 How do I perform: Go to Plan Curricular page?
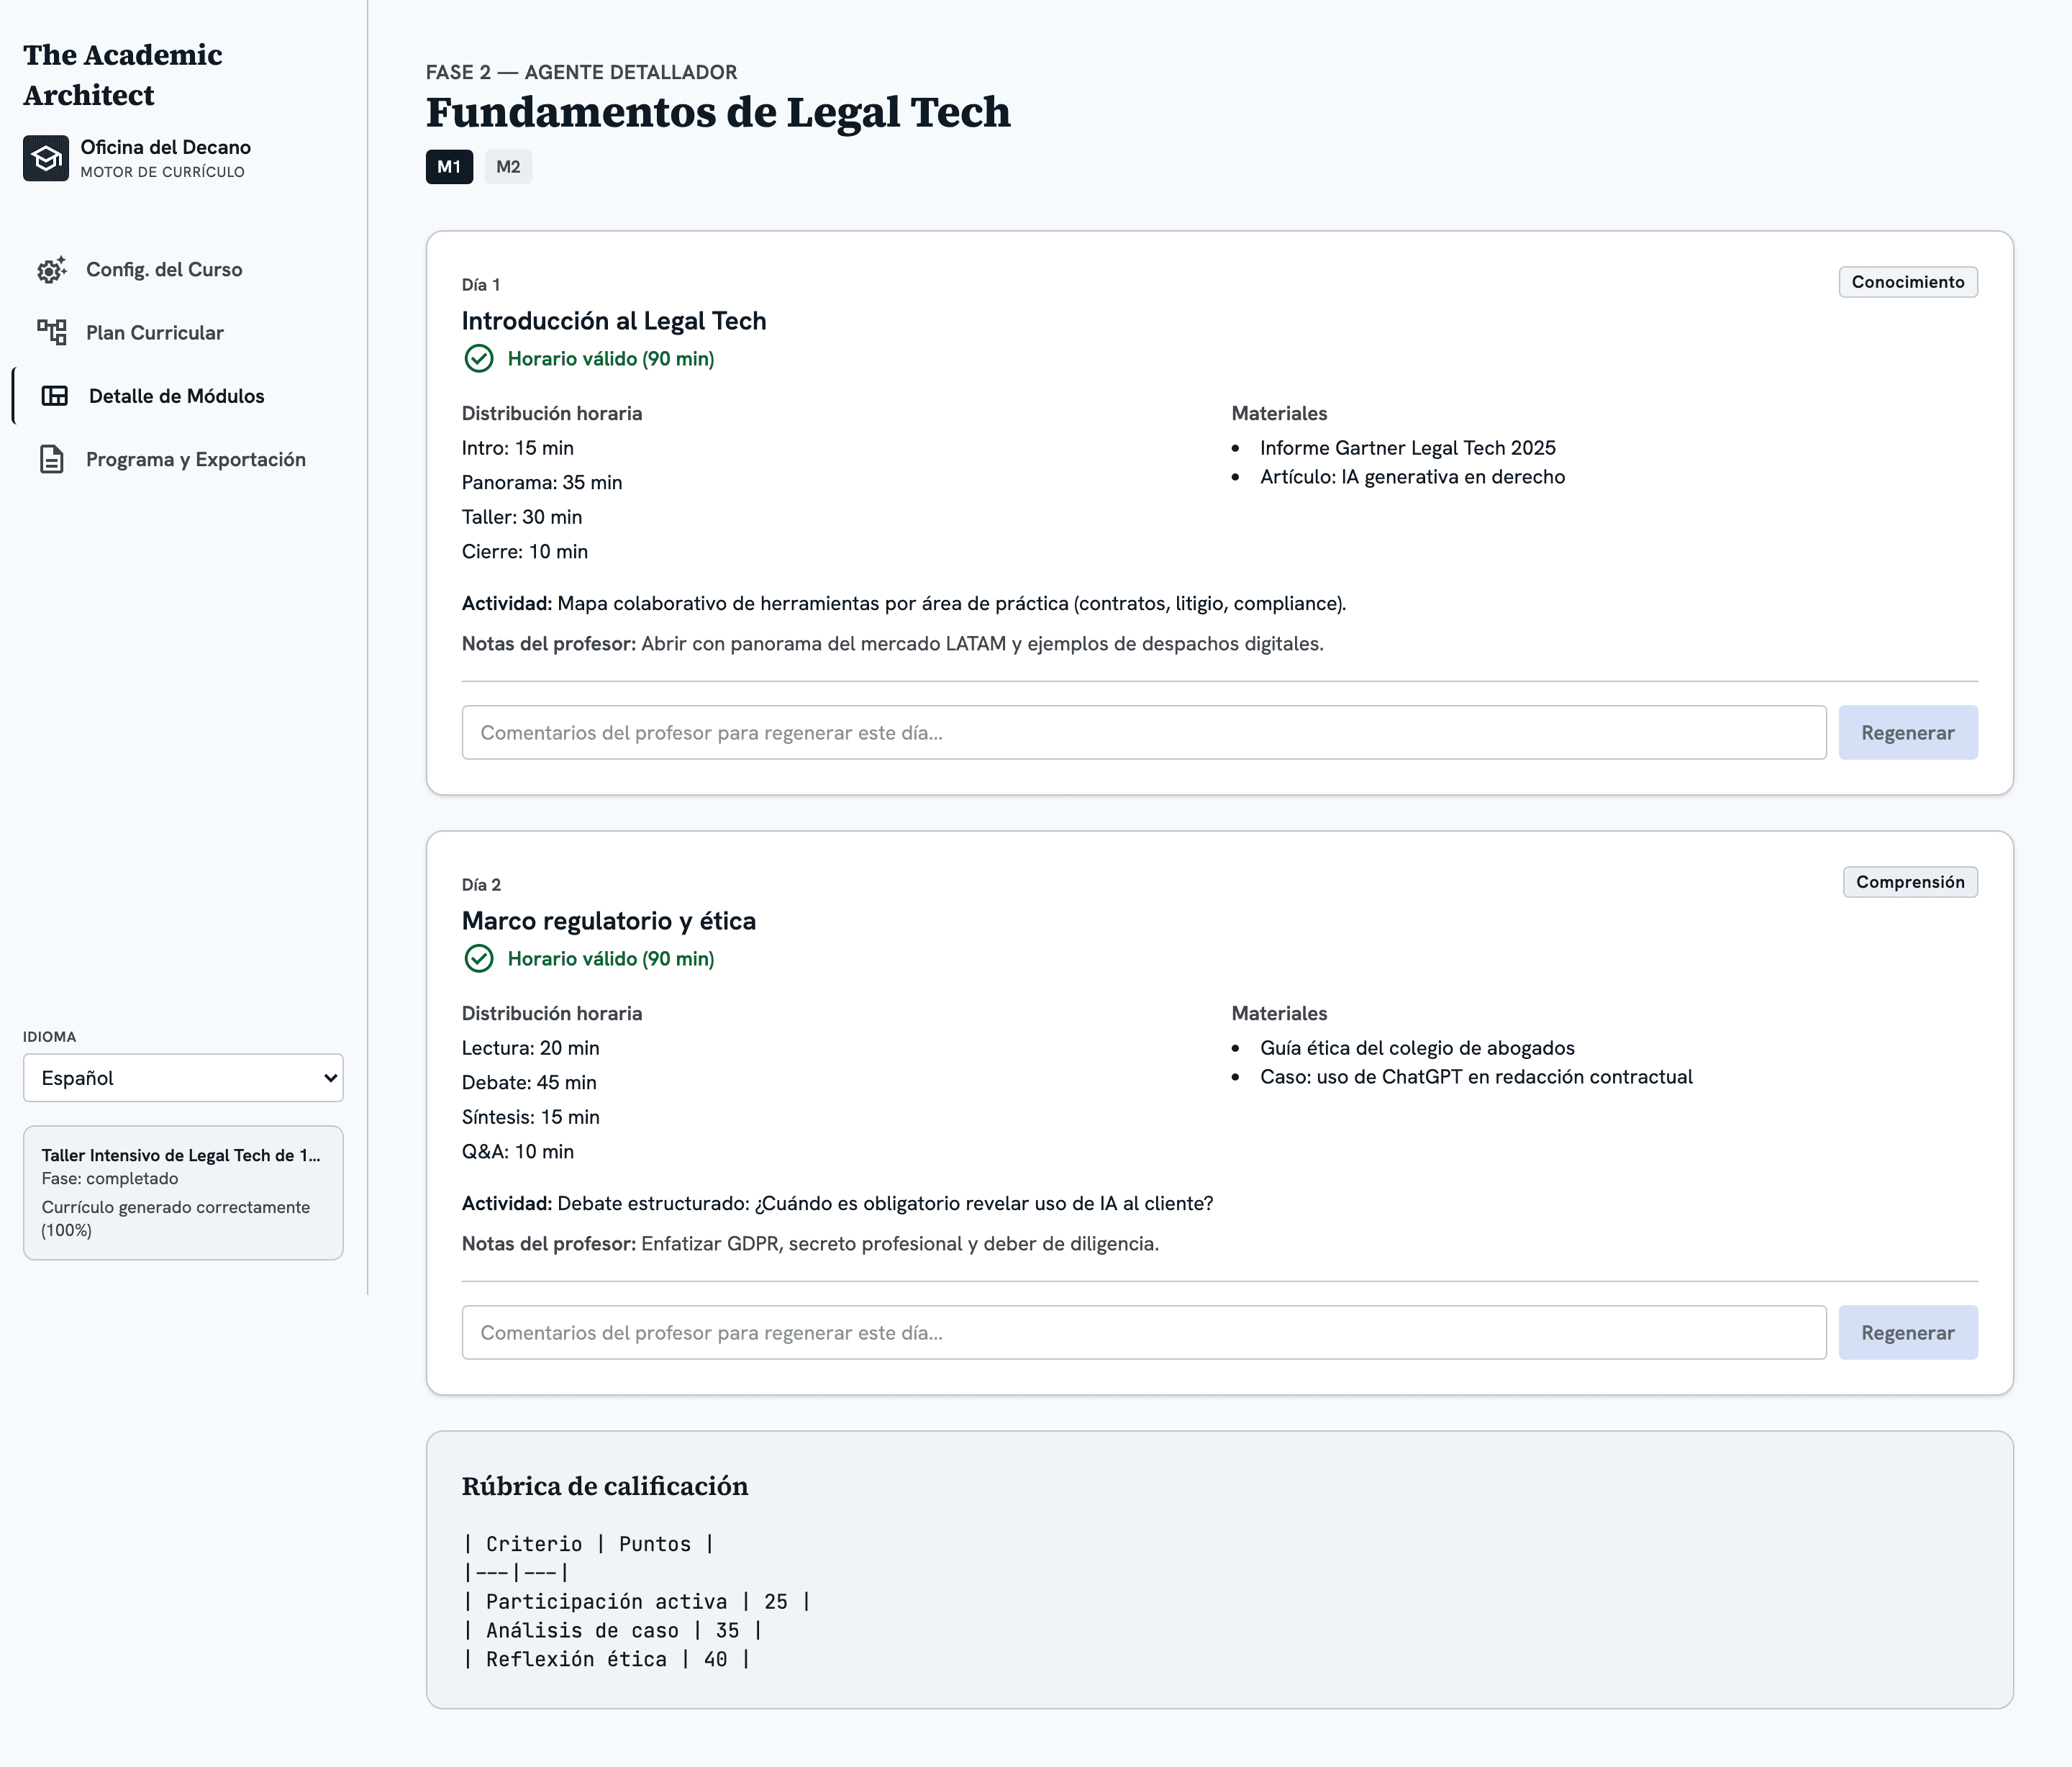click(183, 333)
